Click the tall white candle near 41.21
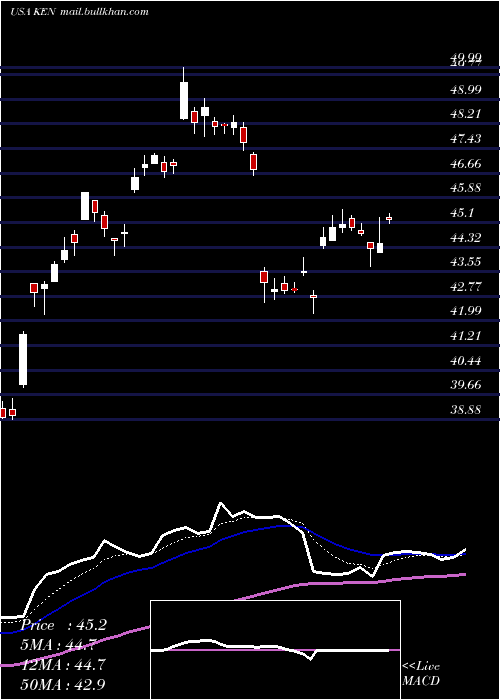This screenshot has height=700, width=500. 23,359
